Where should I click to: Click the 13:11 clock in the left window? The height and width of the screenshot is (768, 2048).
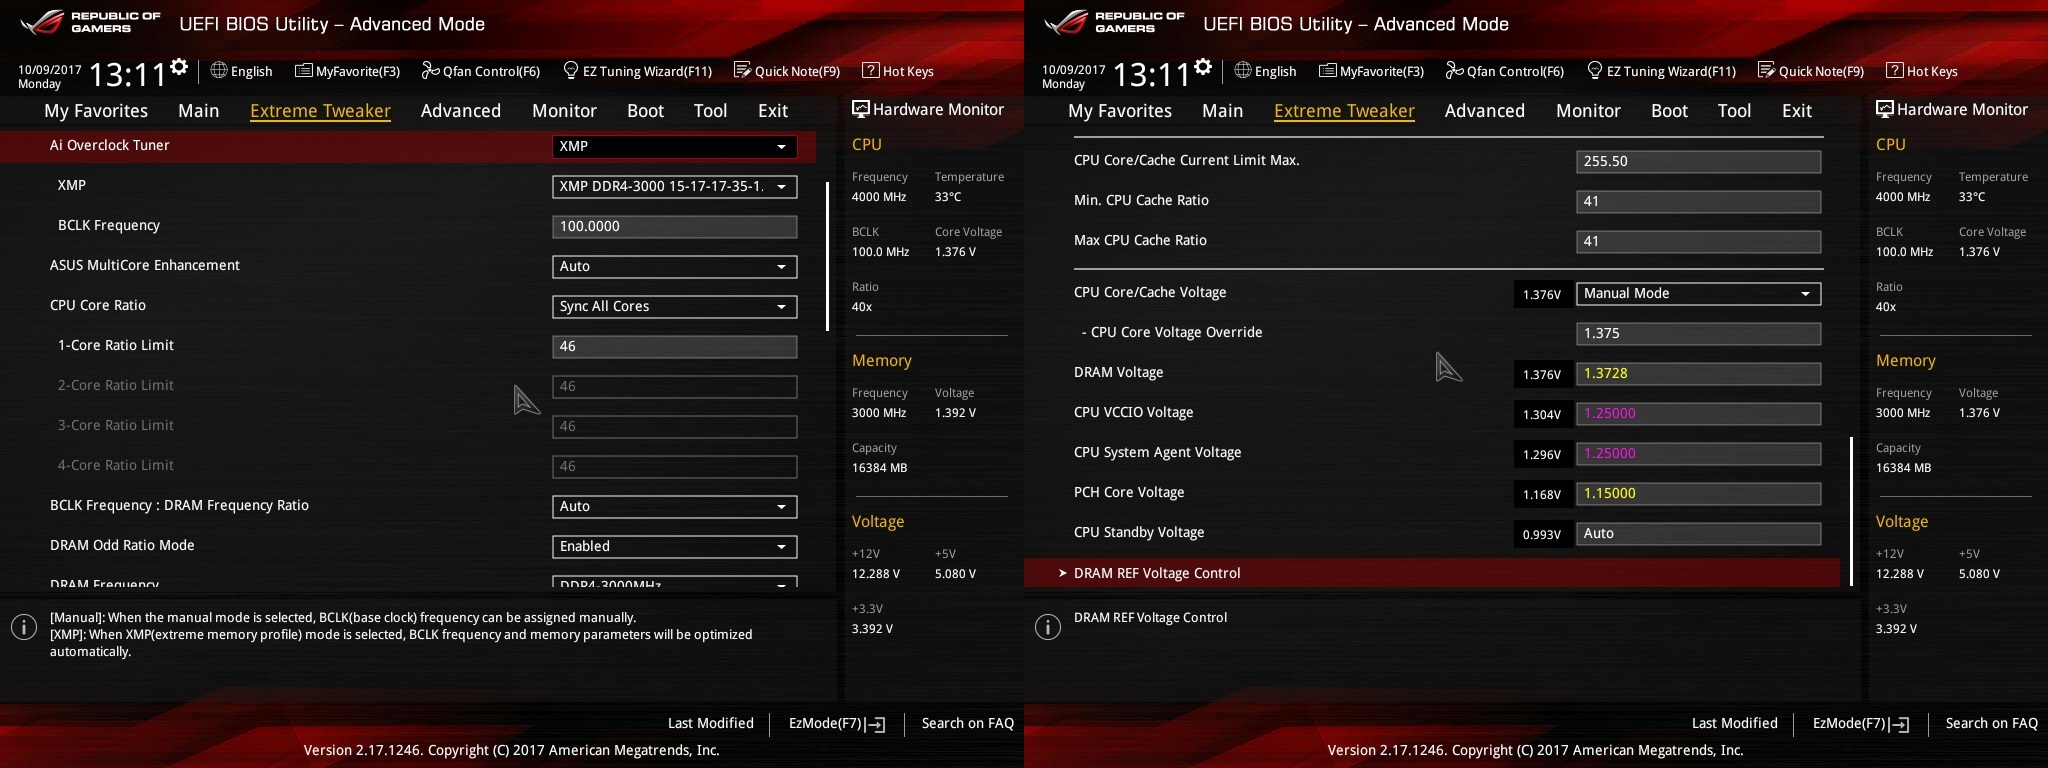click(x=127, y=74)
